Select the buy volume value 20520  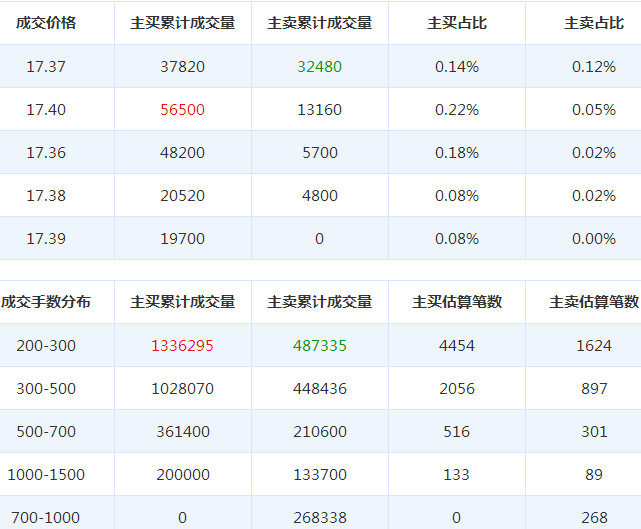tap(183, 195)
